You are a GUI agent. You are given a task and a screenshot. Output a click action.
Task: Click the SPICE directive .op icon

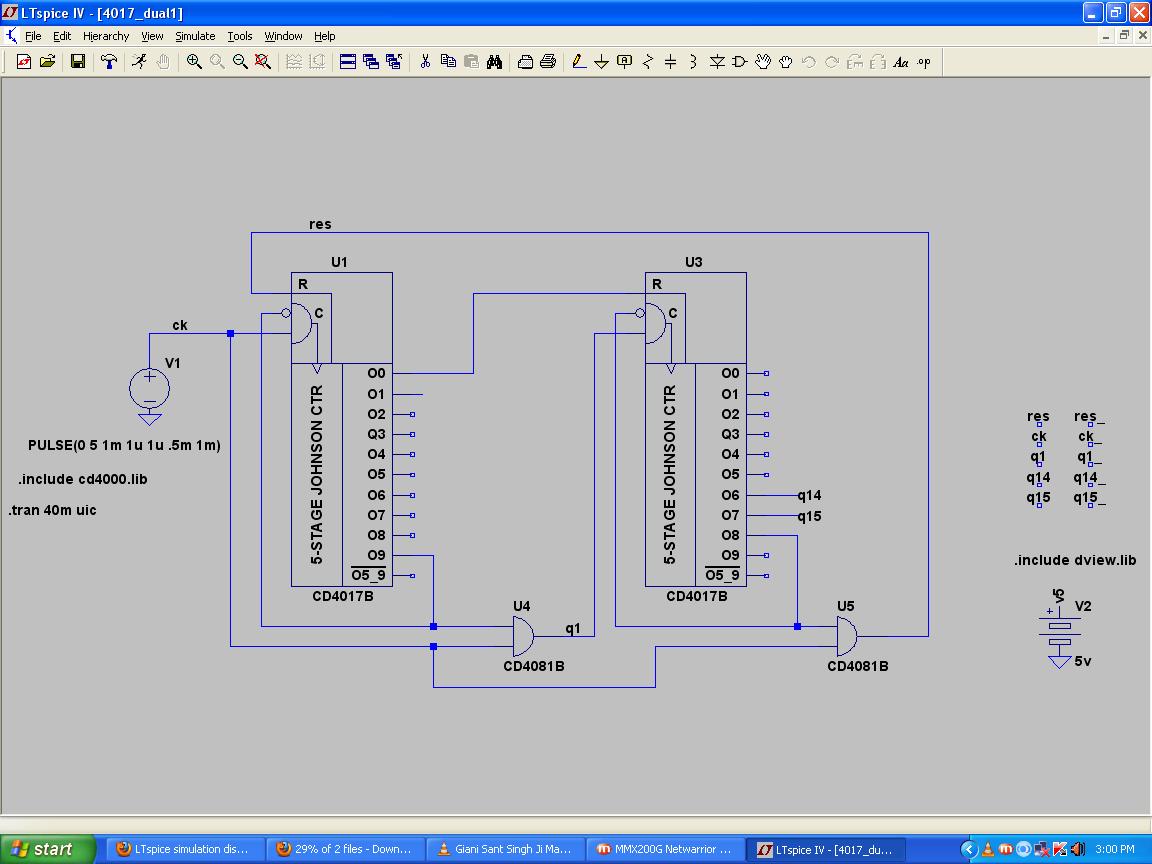(x=924, y=62)
